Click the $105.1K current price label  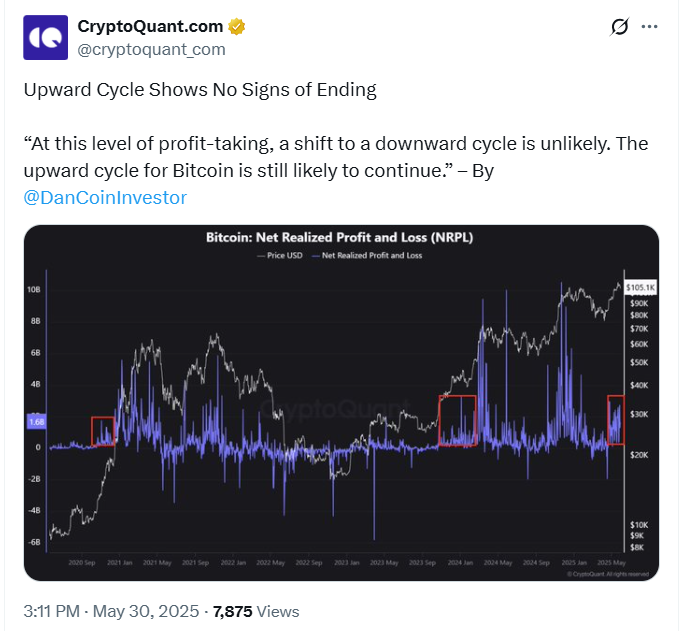click(640, 287)
